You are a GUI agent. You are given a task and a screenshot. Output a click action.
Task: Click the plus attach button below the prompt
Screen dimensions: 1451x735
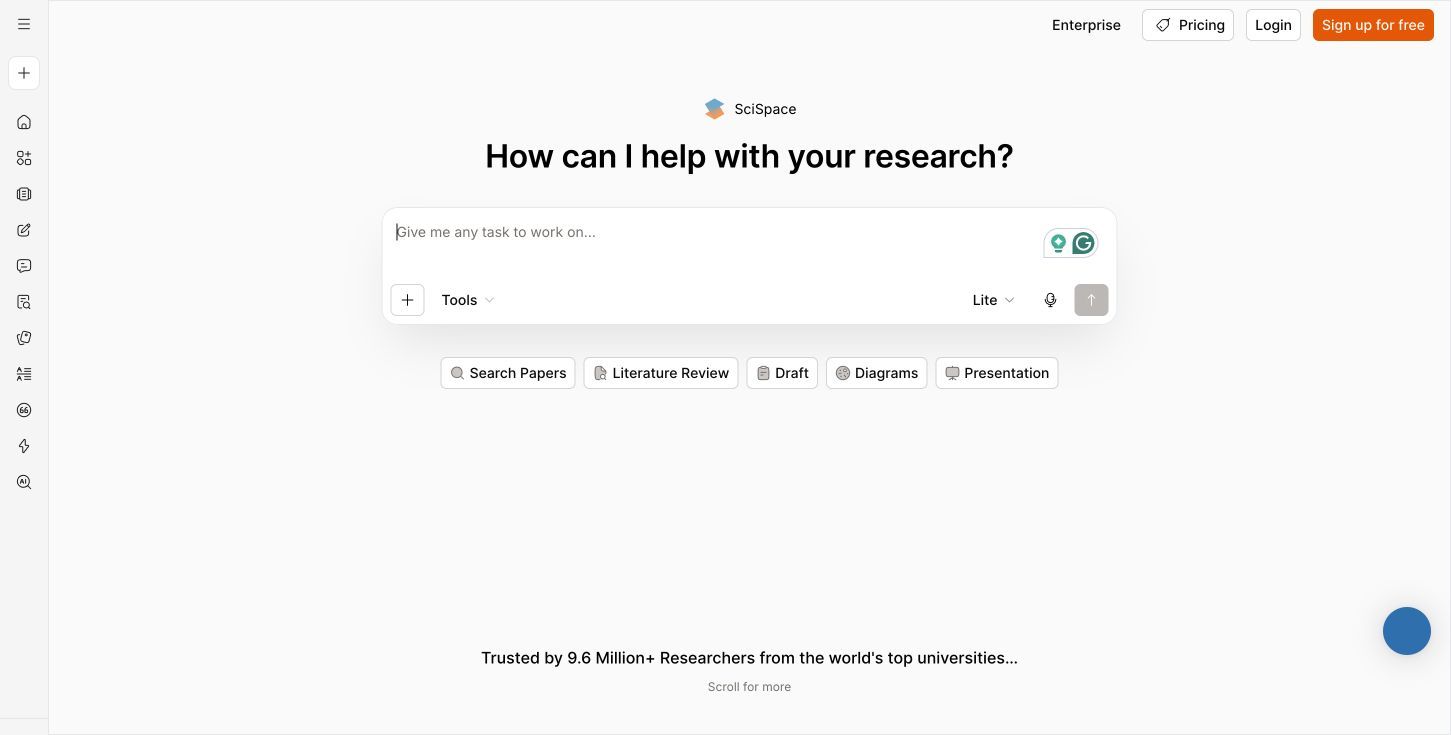click(x=407, y=300)
